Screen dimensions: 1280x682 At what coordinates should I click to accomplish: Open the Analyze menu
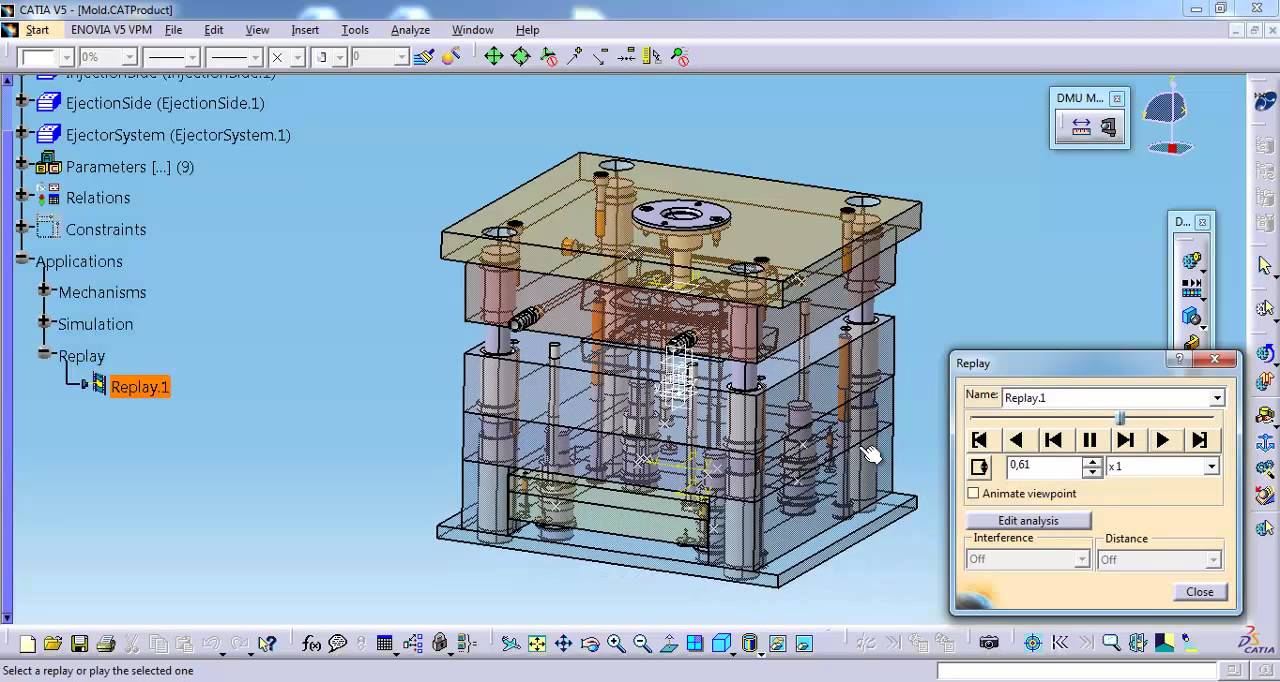coord(410,30)
